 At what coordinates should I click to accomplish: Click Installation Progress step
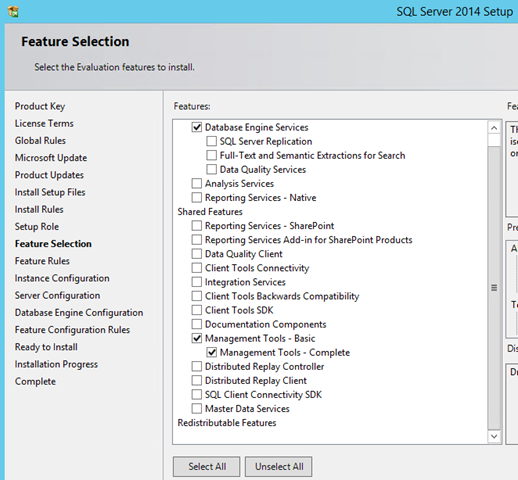[x=56, y=364]
